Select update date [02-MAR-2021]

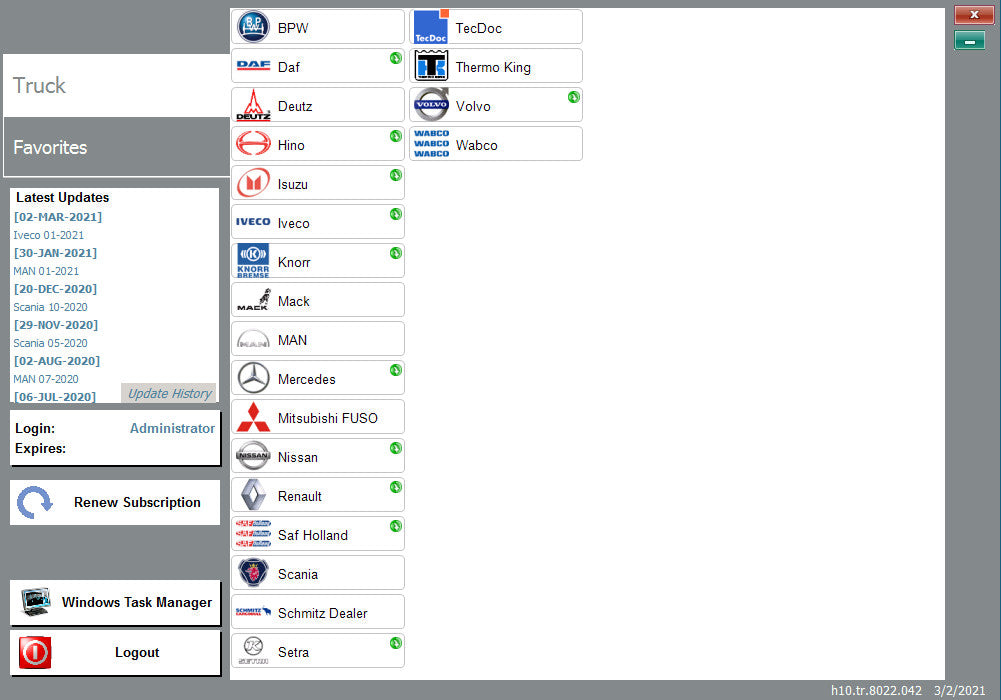coord(58,217)
